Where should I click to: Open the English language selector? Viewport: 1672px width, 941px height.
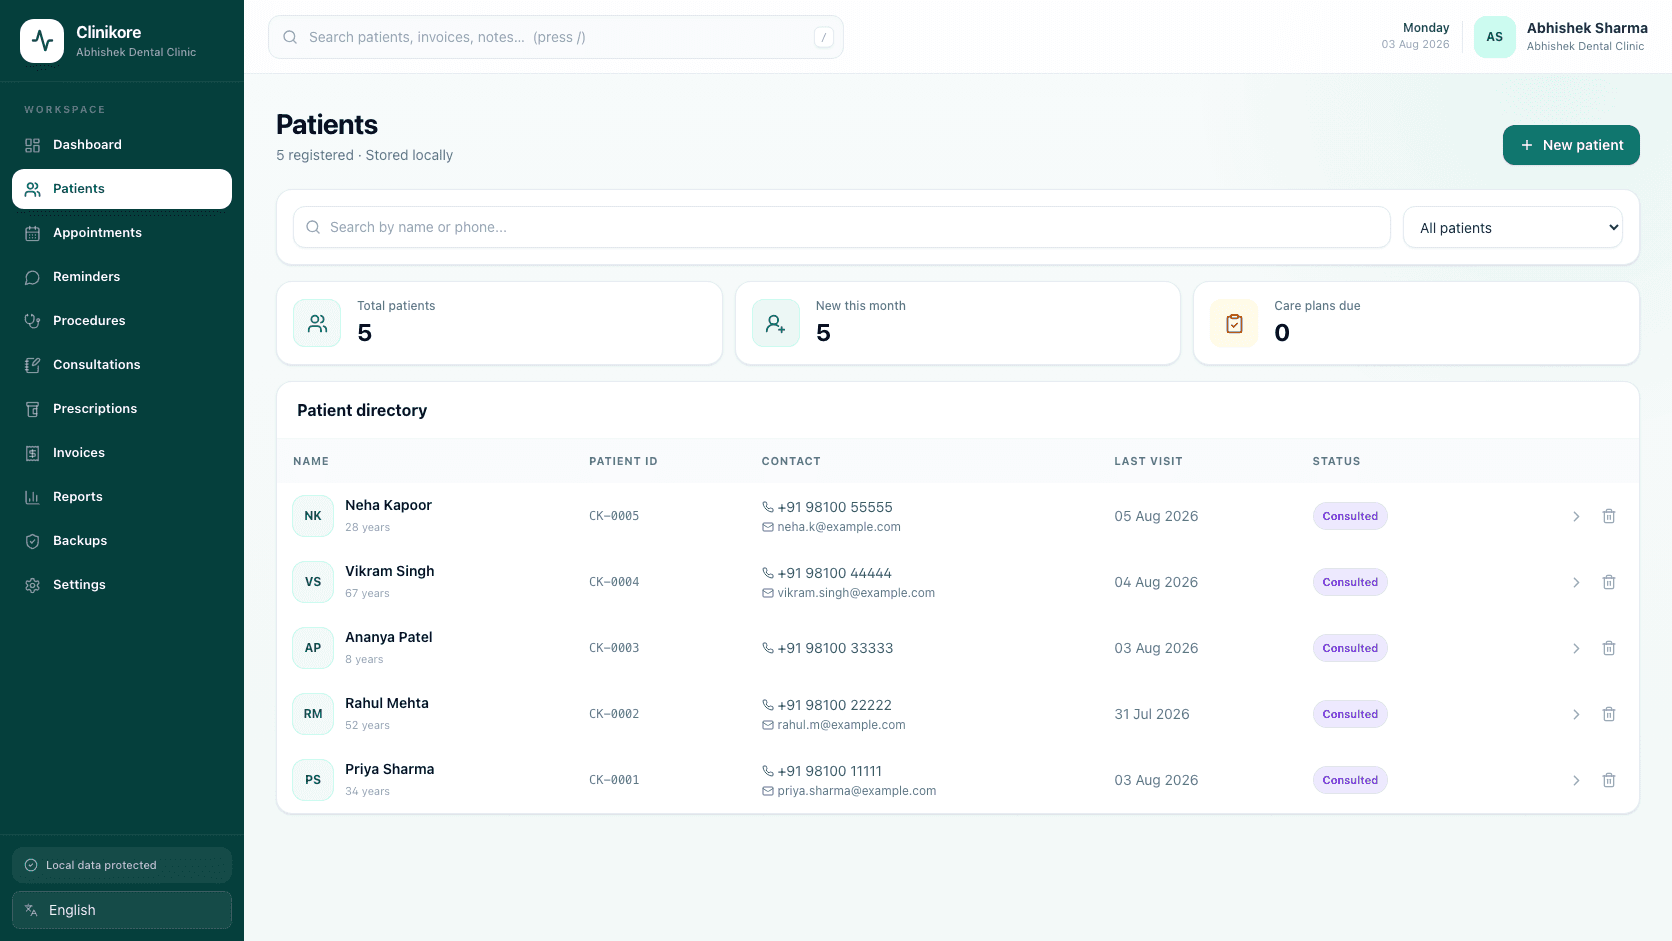point(122,910)
